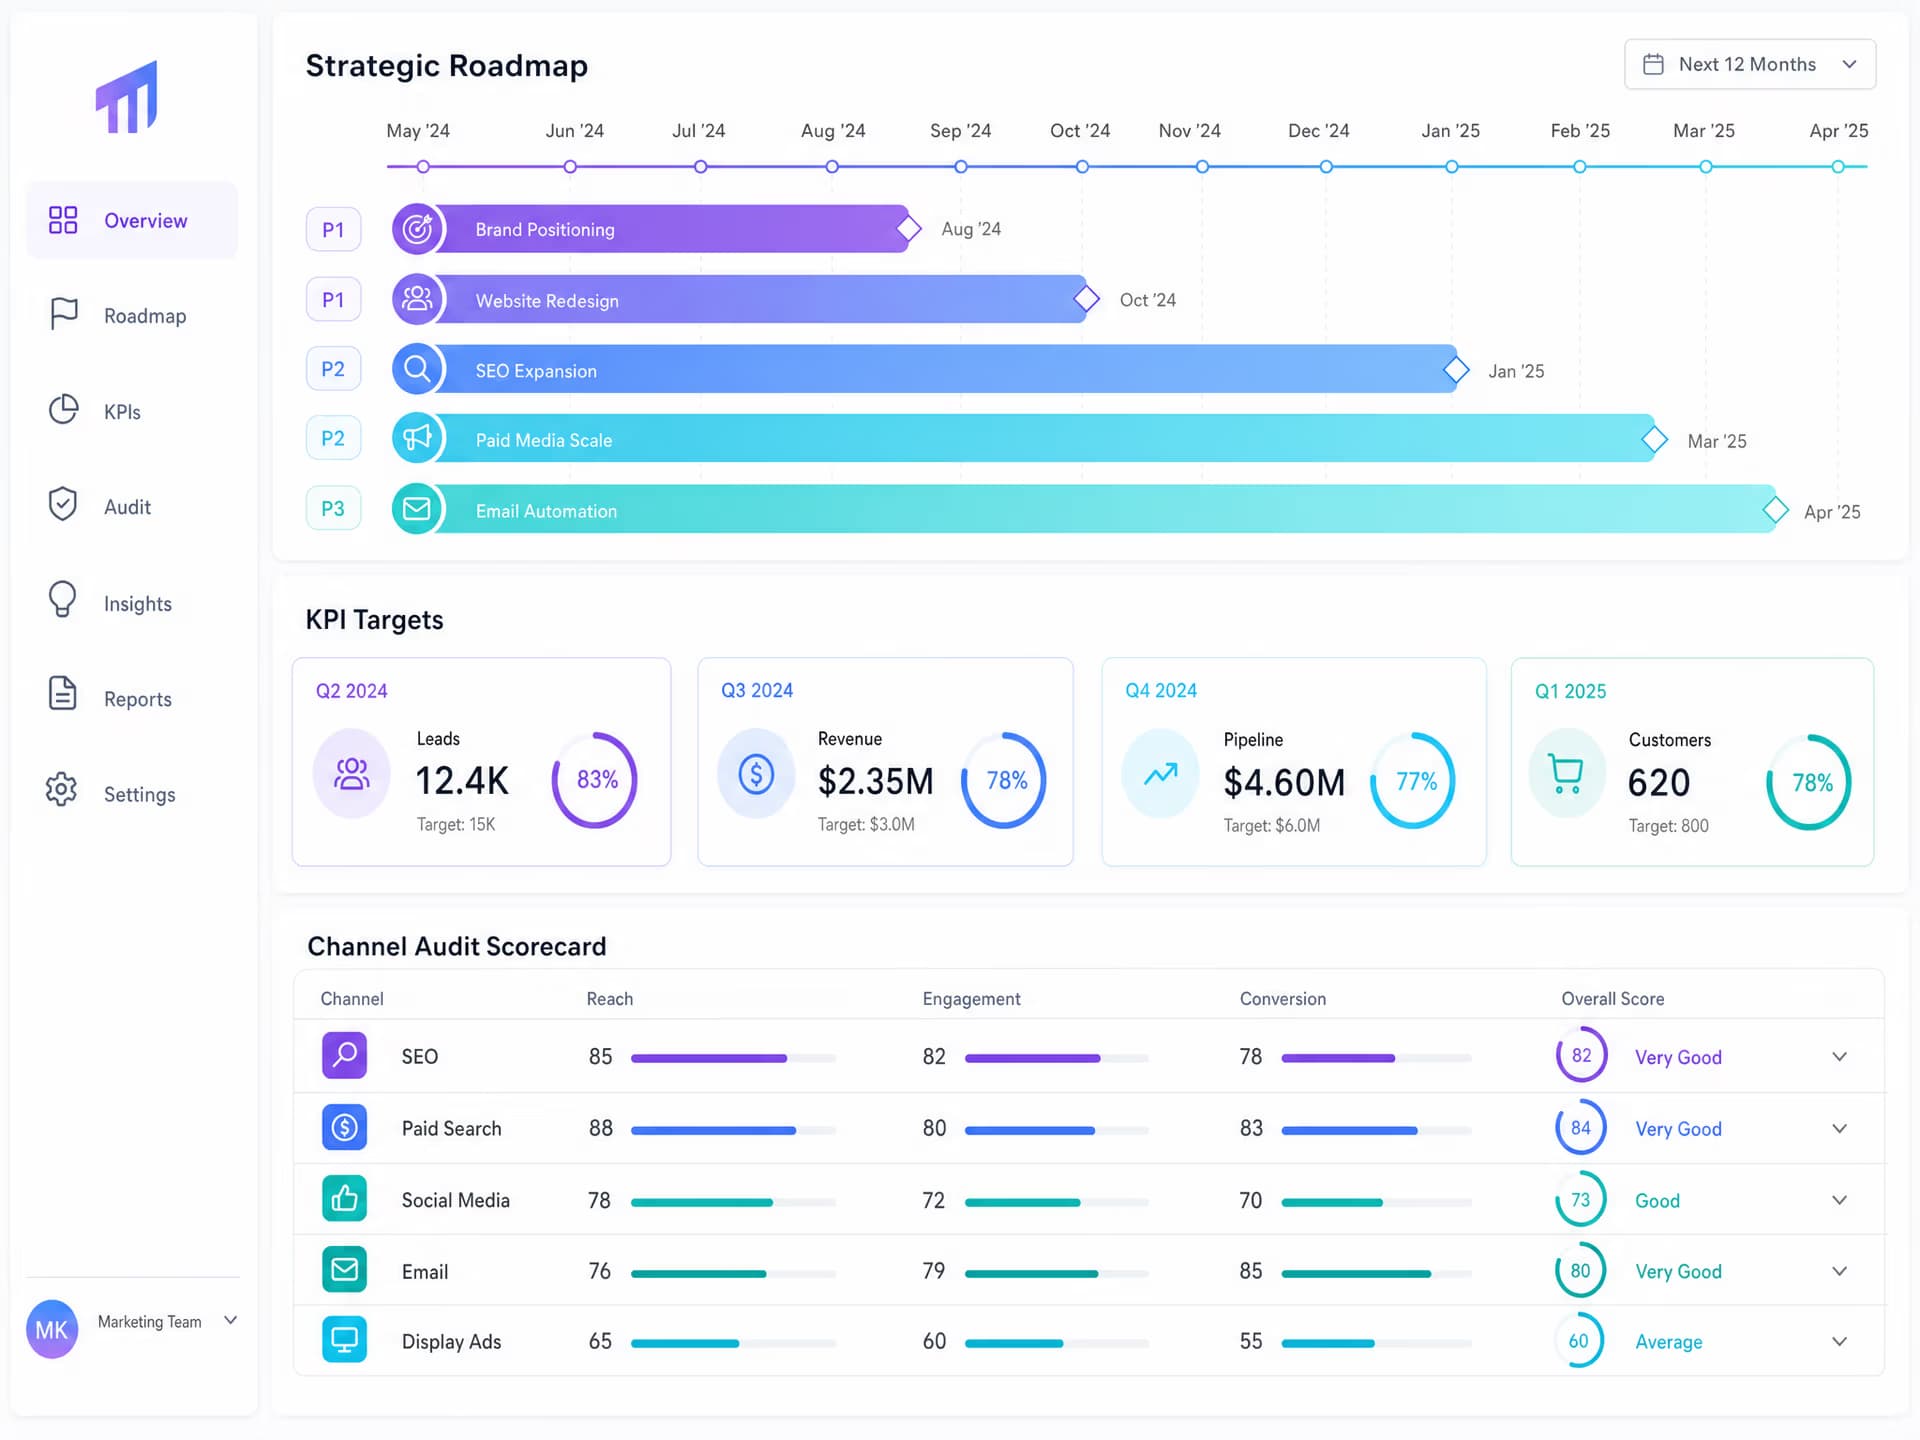The image size is (1920, 1440).
Task: Click the Paid Search dollar icon
Action: tap(344, 1127)
